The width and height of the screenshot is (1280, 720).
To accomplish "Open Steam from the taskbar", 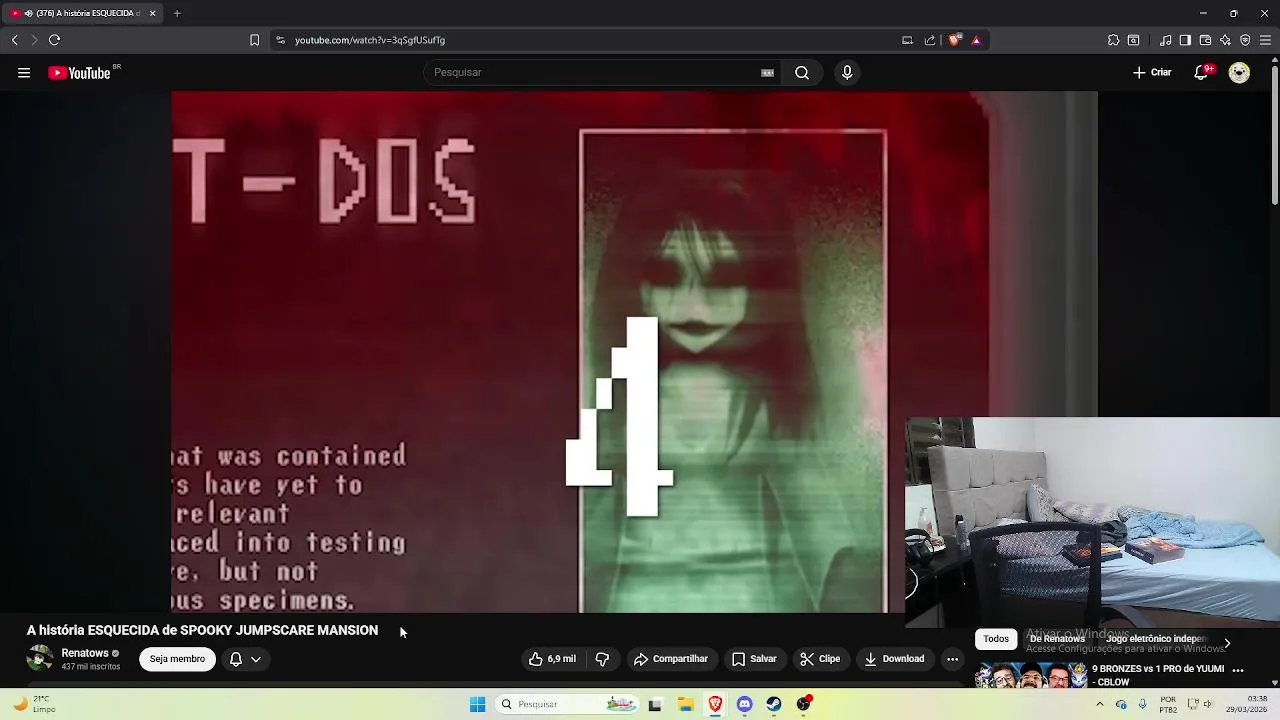I will pyautogui.click(x=774, y=704).
